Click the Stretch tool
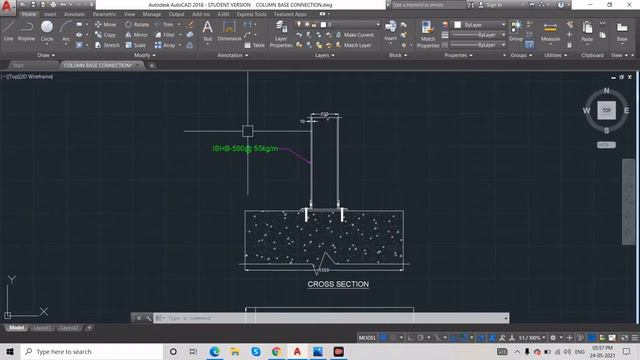The height and width of the screenshot is (360, 640). pyautogui.click(x=107, y=45)
